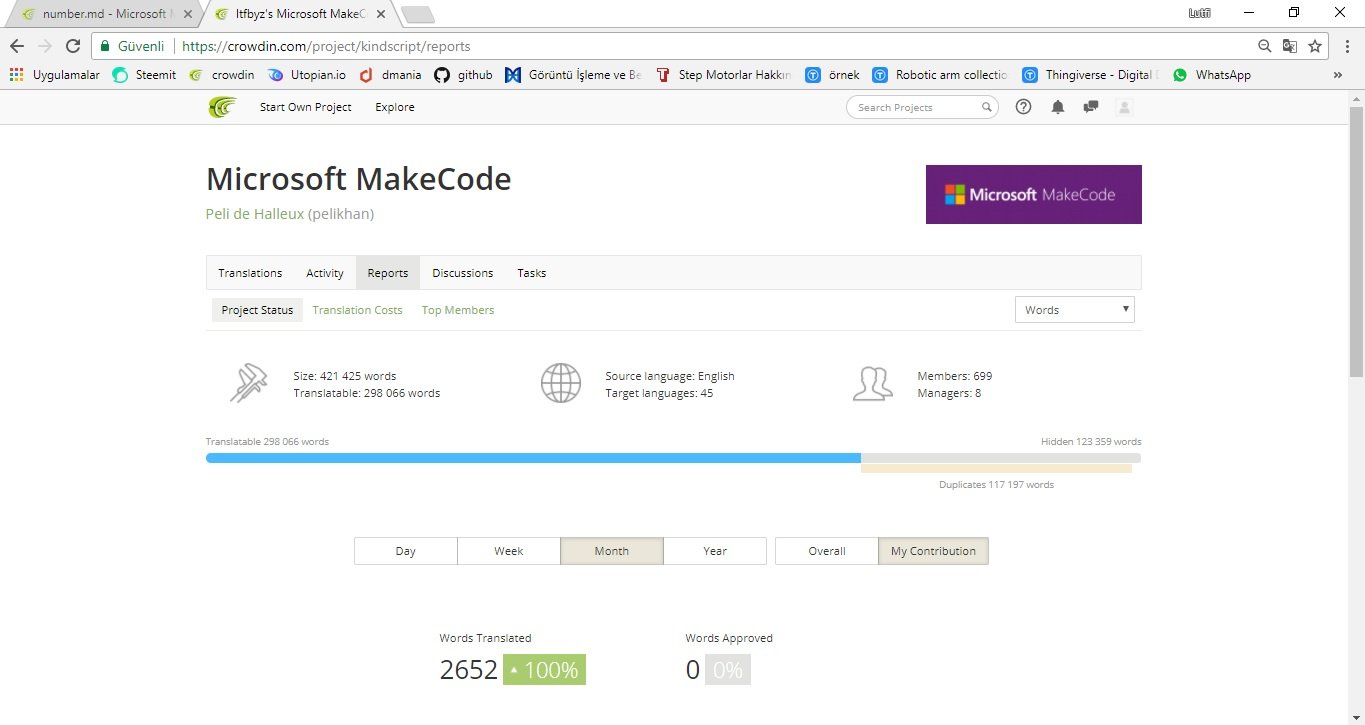1365x725 pixels.
Task: Click the green 100% badge
Action: tap(544, 670)
